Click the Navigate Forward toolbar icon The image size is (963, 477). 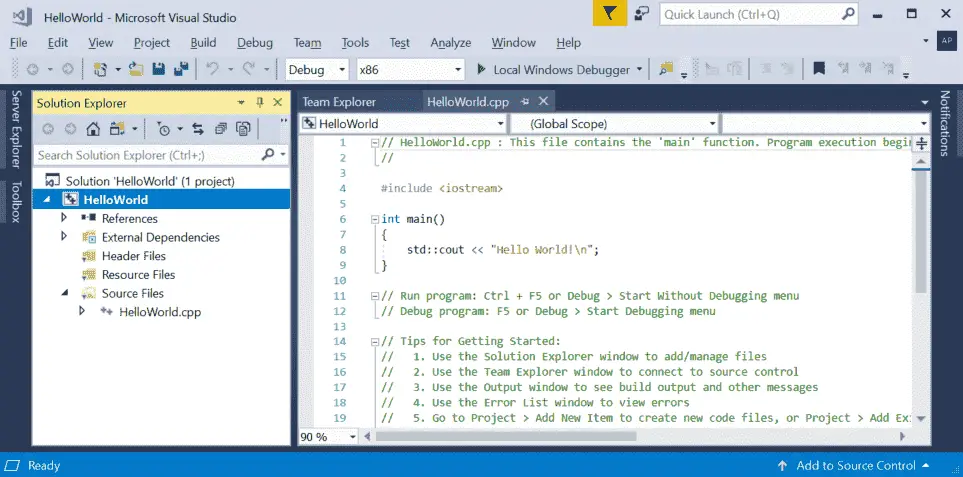pos(68,69)
